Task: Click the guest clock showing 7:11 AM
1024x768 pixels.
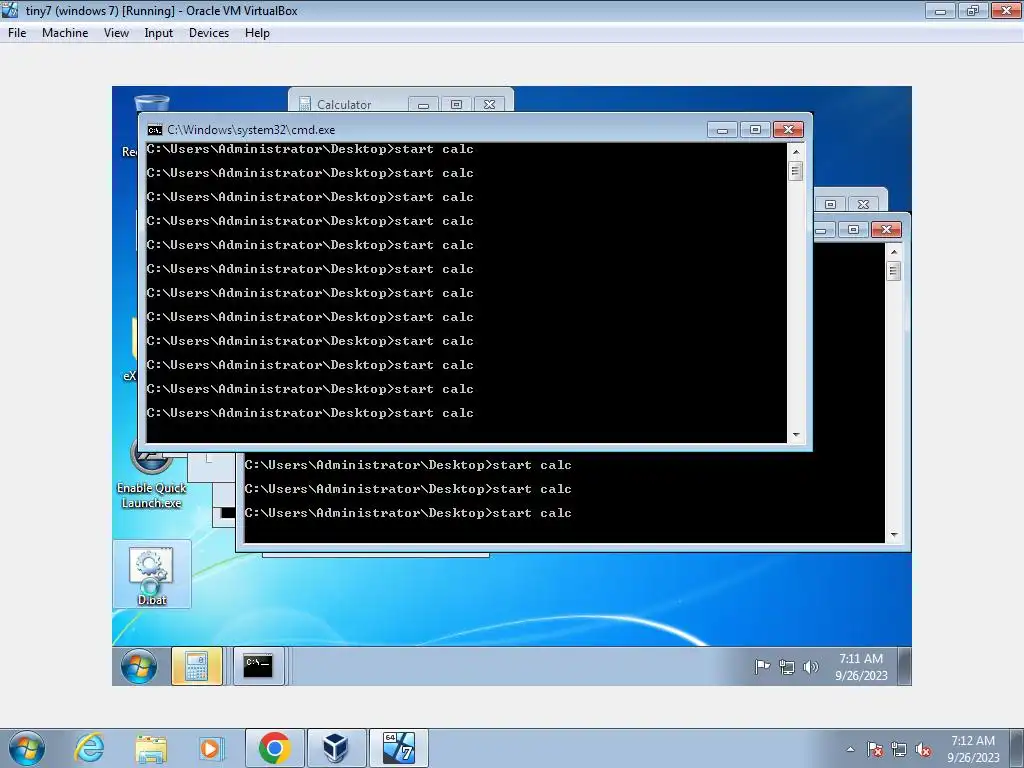Action: coord(861,667)
